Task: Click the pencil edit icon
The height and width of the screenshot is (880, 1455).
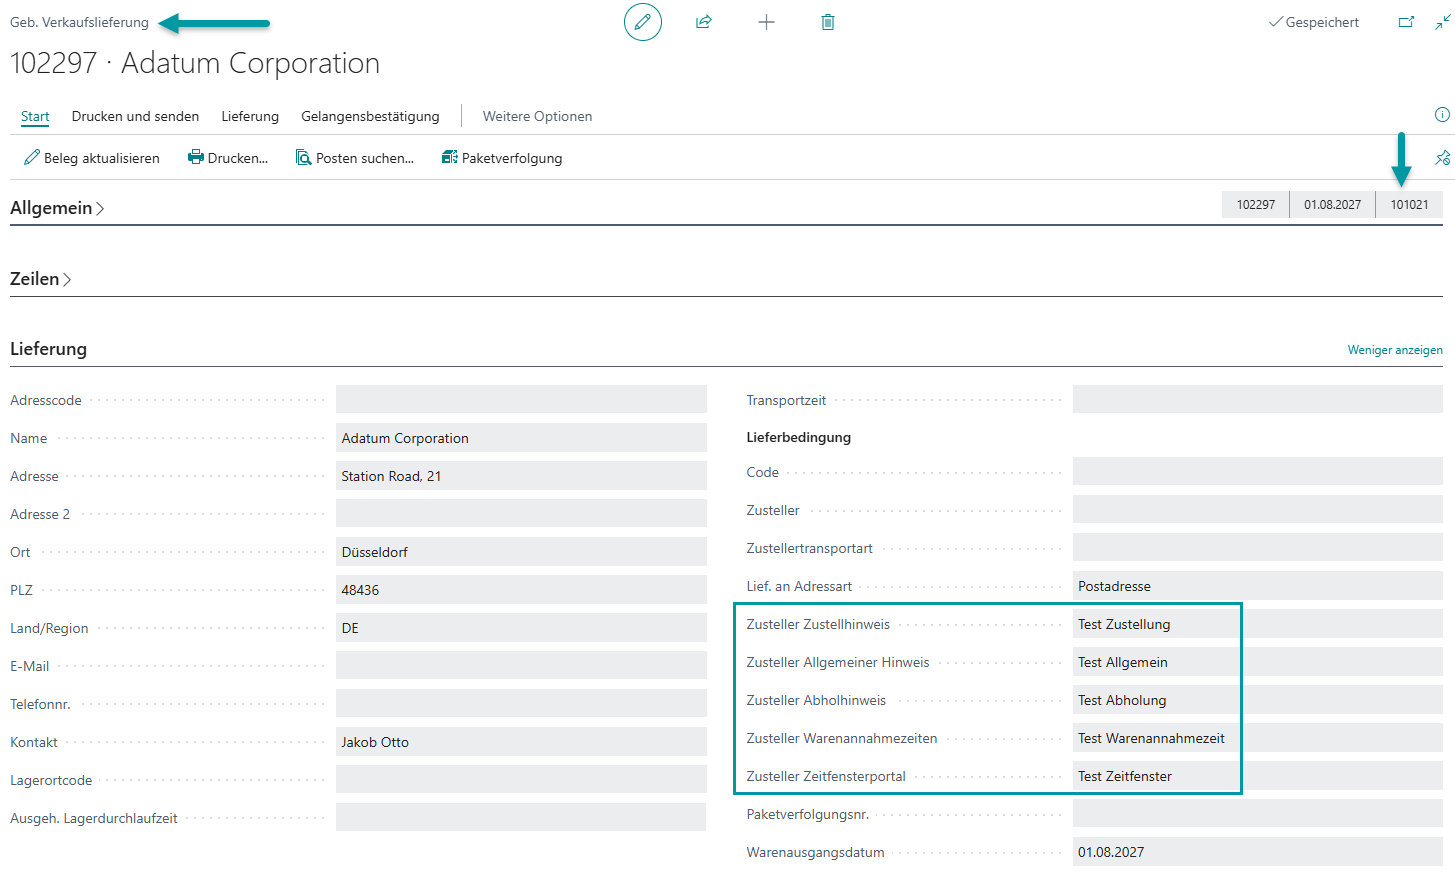Action: 643,22
